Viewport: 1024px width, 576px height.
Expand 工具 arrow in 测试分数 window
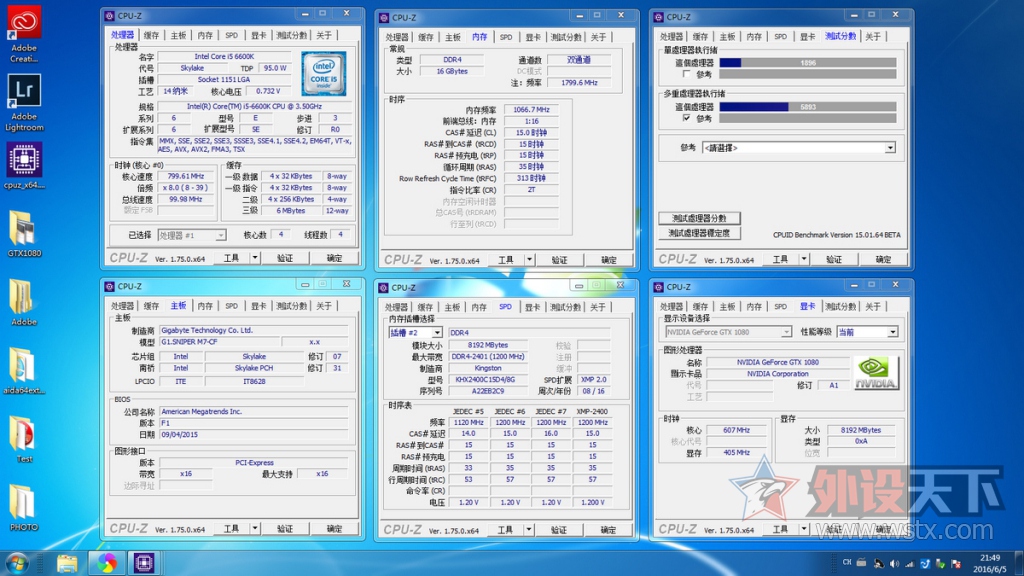click(x=804, y=259)
